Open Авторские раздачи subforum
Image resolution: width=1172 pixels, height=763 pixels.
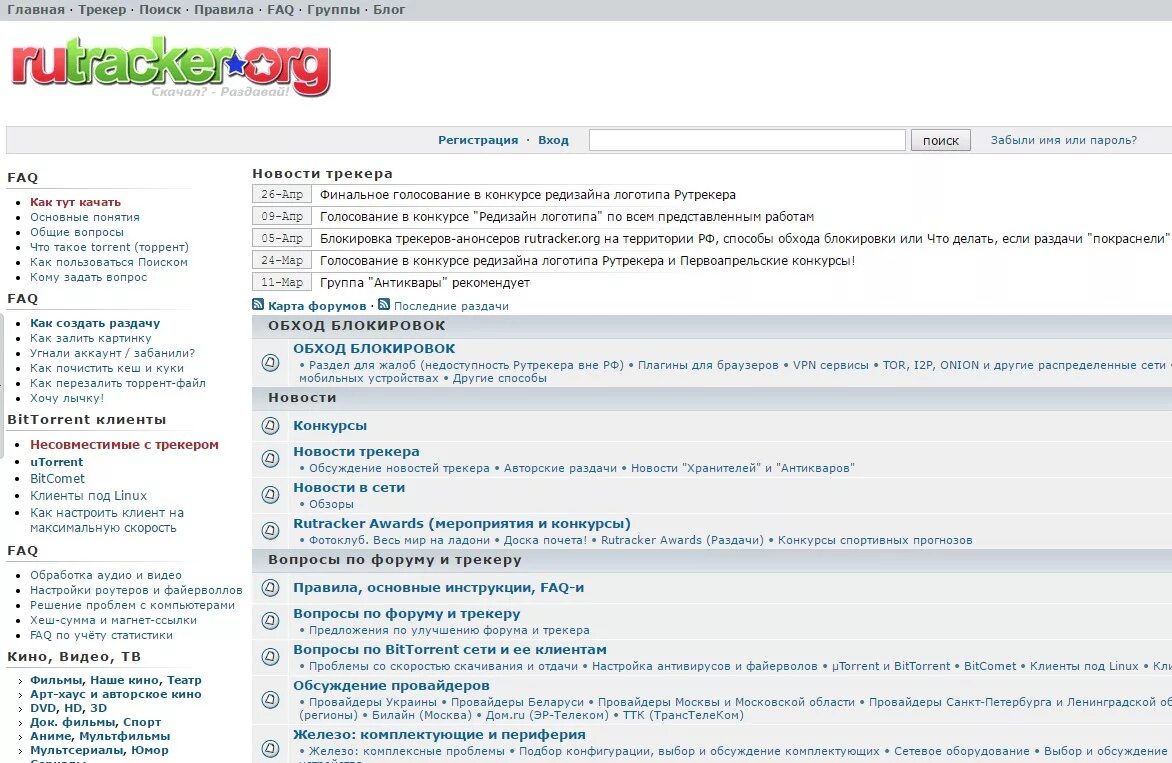pos(560,468)
